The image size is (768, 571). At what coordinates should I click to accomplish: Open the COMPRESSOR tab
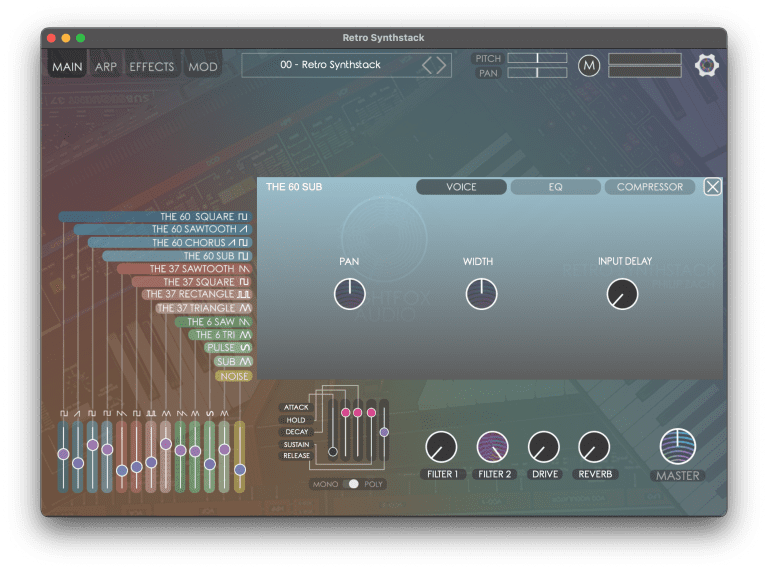click(x=650, y=187)
